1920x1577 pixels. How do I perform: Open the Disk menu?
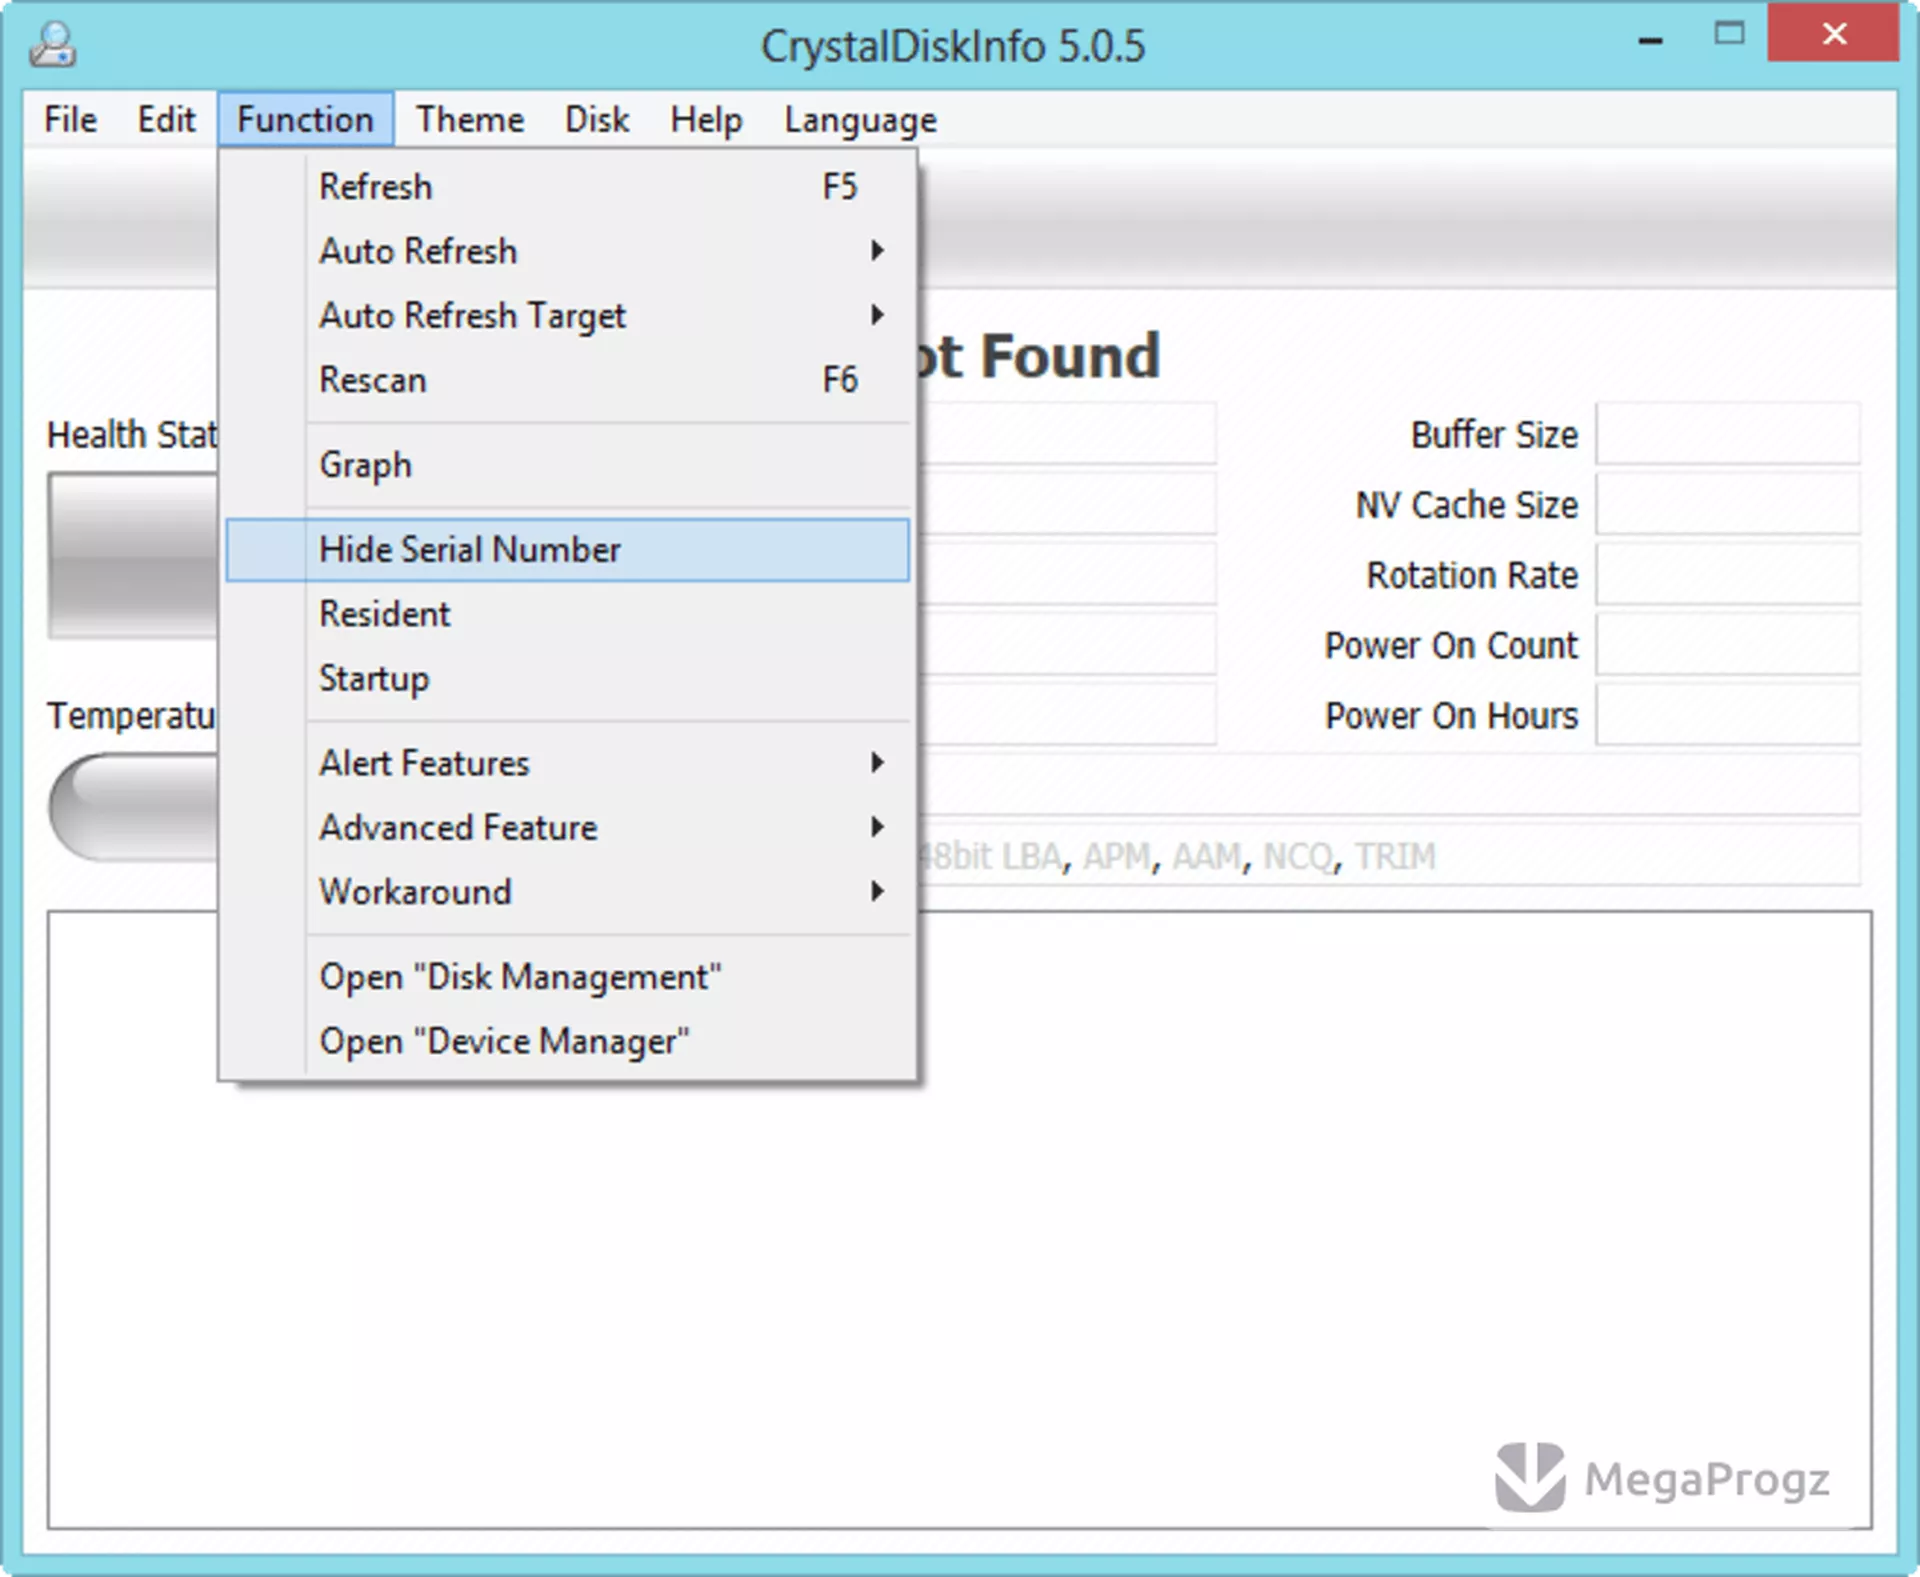pos(597,120)
